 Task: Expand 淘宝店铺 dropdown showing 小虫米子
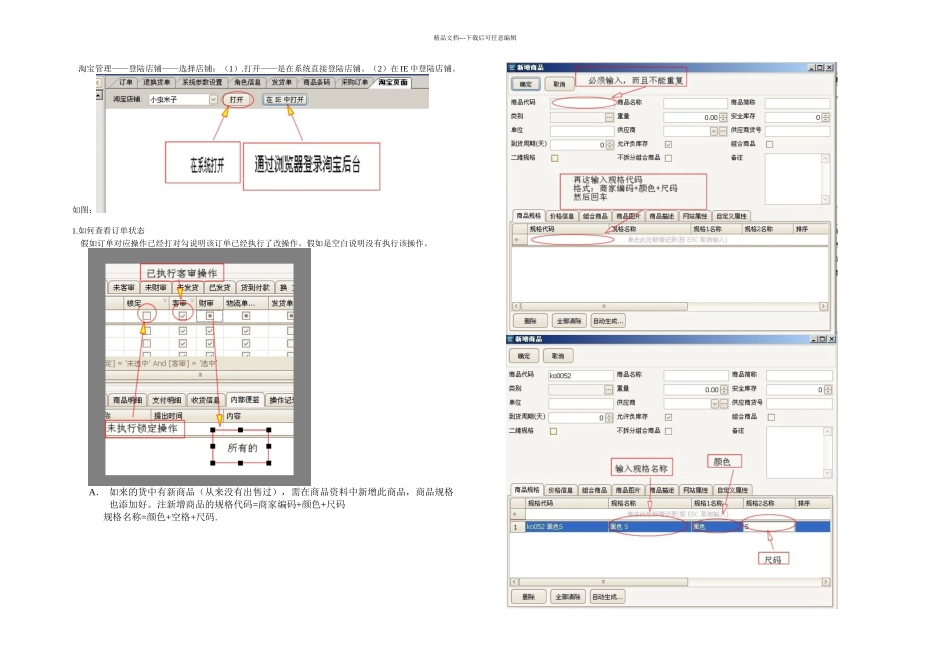[x=213, y=99]
